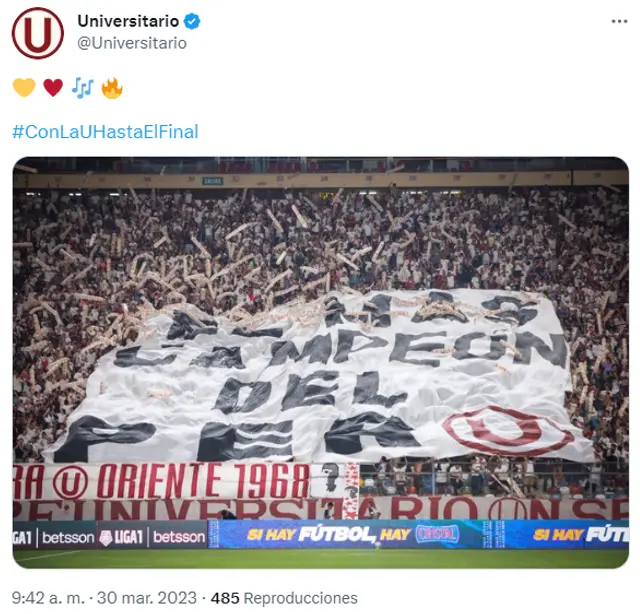Click the date 30 mar. 2023
Screen dimensions: 640x614
[x=147, y=598]
